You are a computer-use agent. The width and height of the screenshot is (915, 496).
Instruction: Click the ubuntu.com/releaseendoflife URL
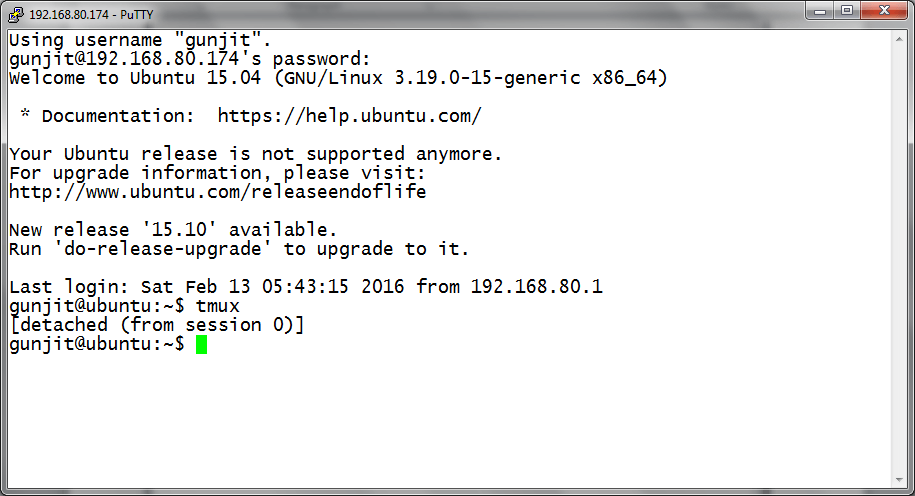[x=217, y=192]
